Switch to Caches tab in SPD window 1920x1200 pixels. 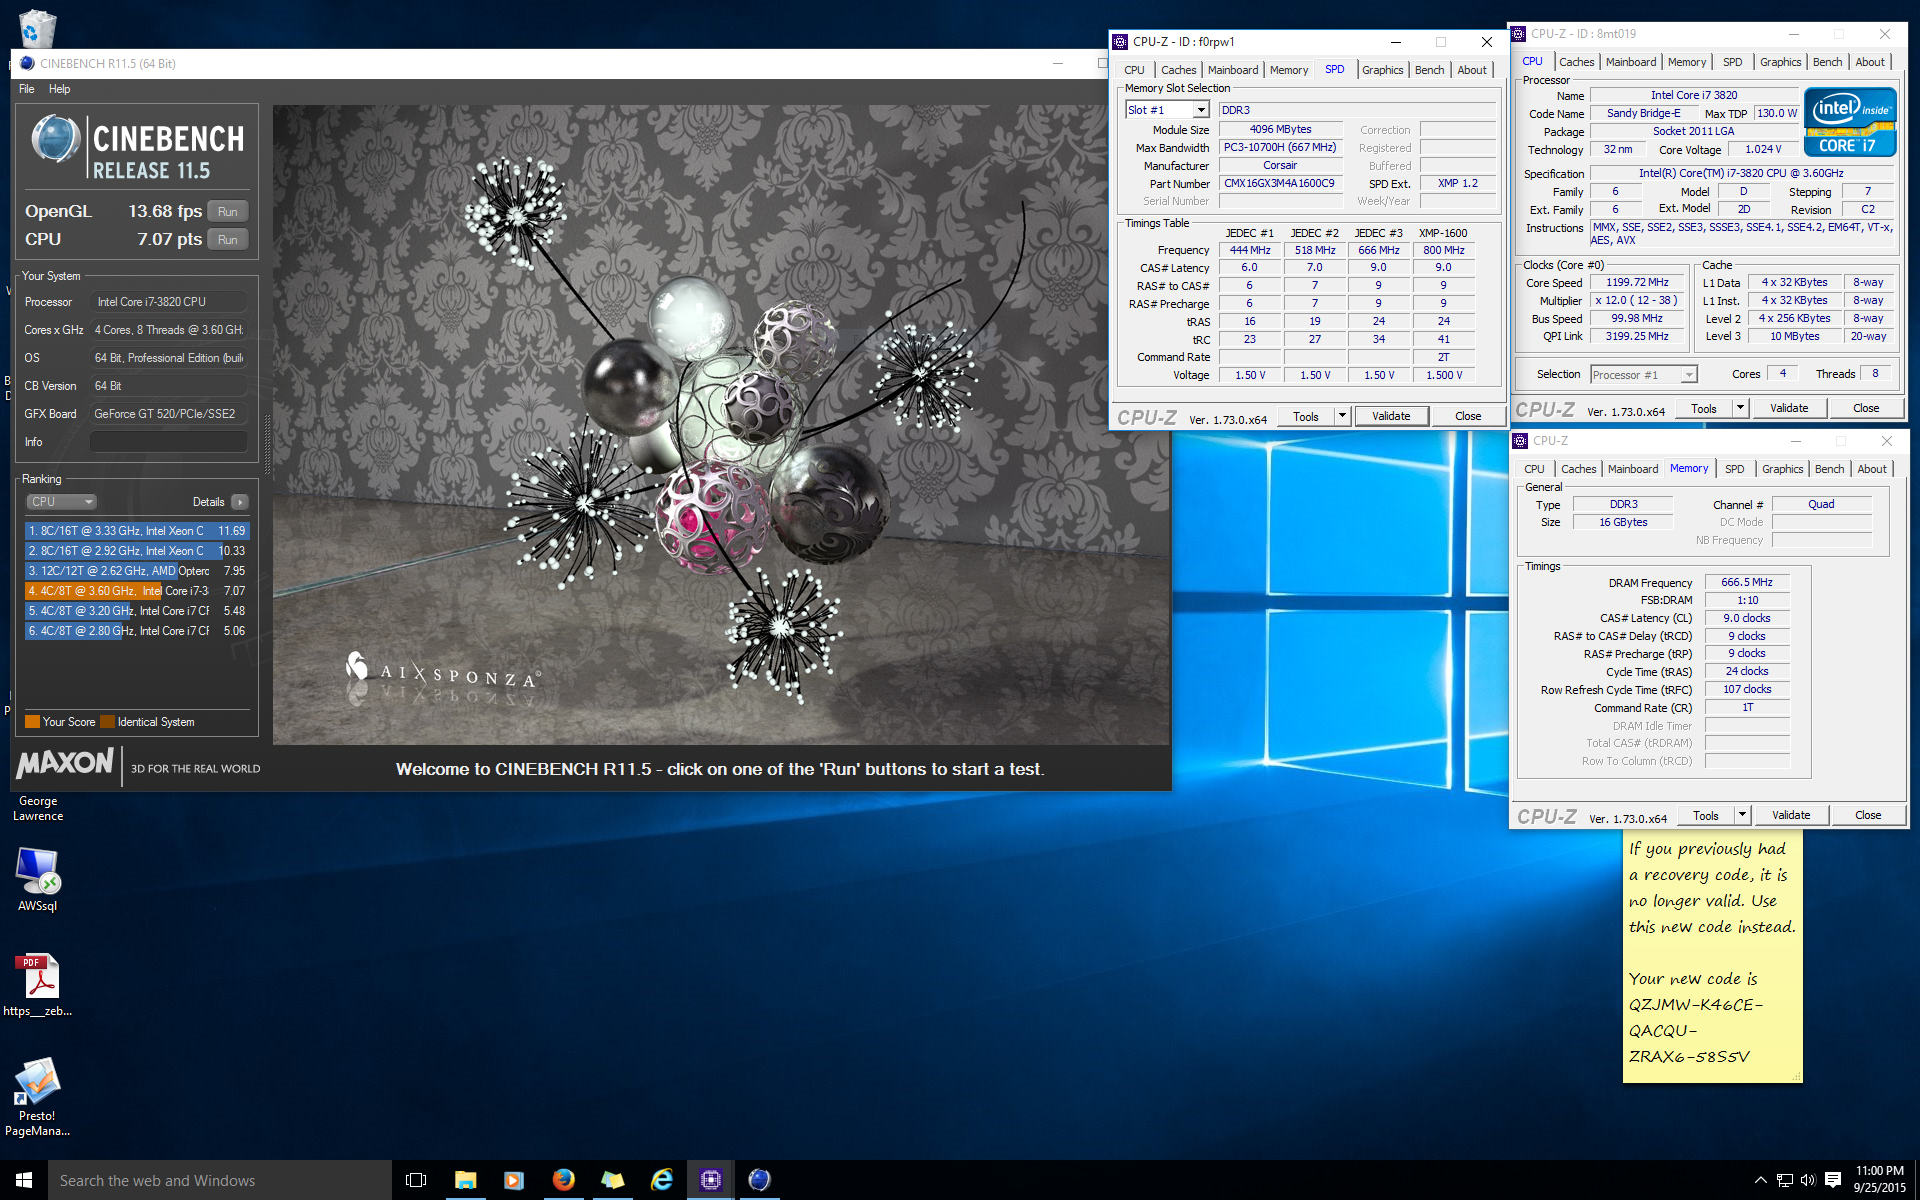click(x=1178, y=70)
